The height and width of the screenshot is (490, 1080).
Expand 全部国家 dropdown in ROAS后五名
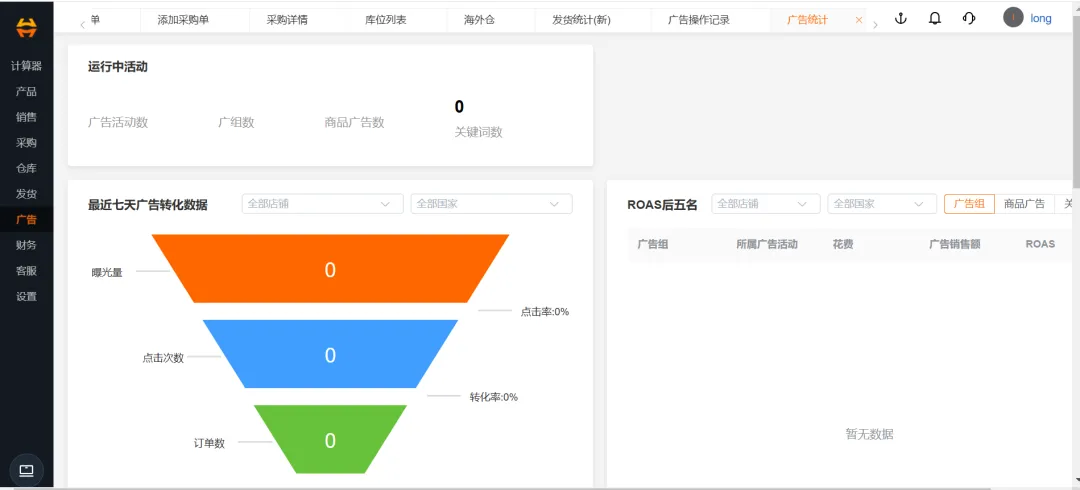click(882, 204)
